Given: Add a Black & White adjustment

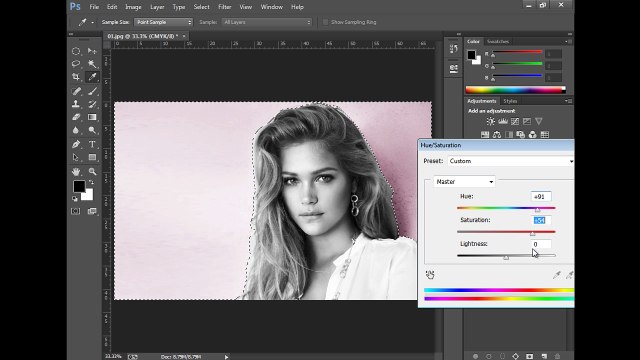Looking at the screenshot, I should pos(509,135).
